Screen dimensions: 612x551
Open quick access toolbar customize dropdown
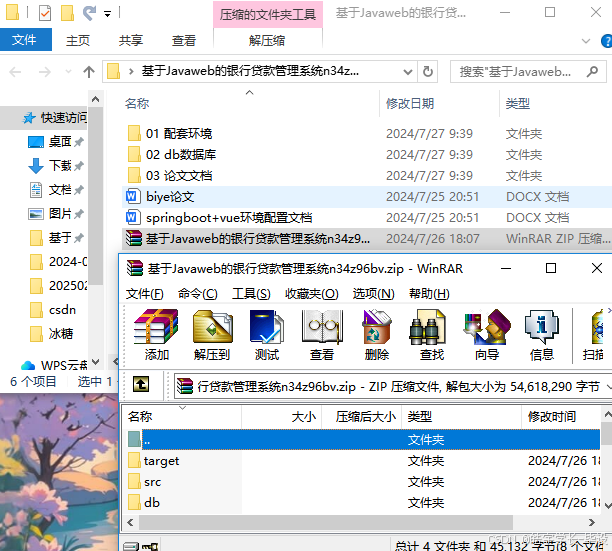click(107, 14)
